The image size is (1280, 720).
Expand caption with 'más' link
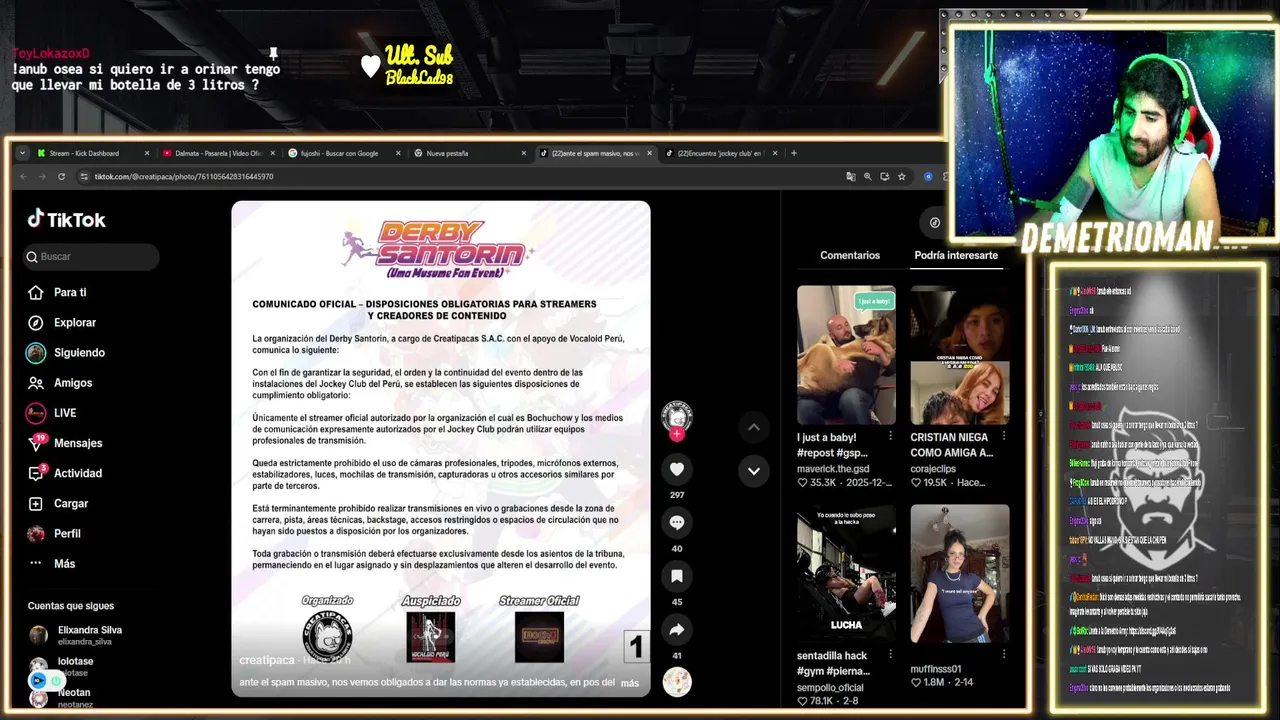point(629,683)
